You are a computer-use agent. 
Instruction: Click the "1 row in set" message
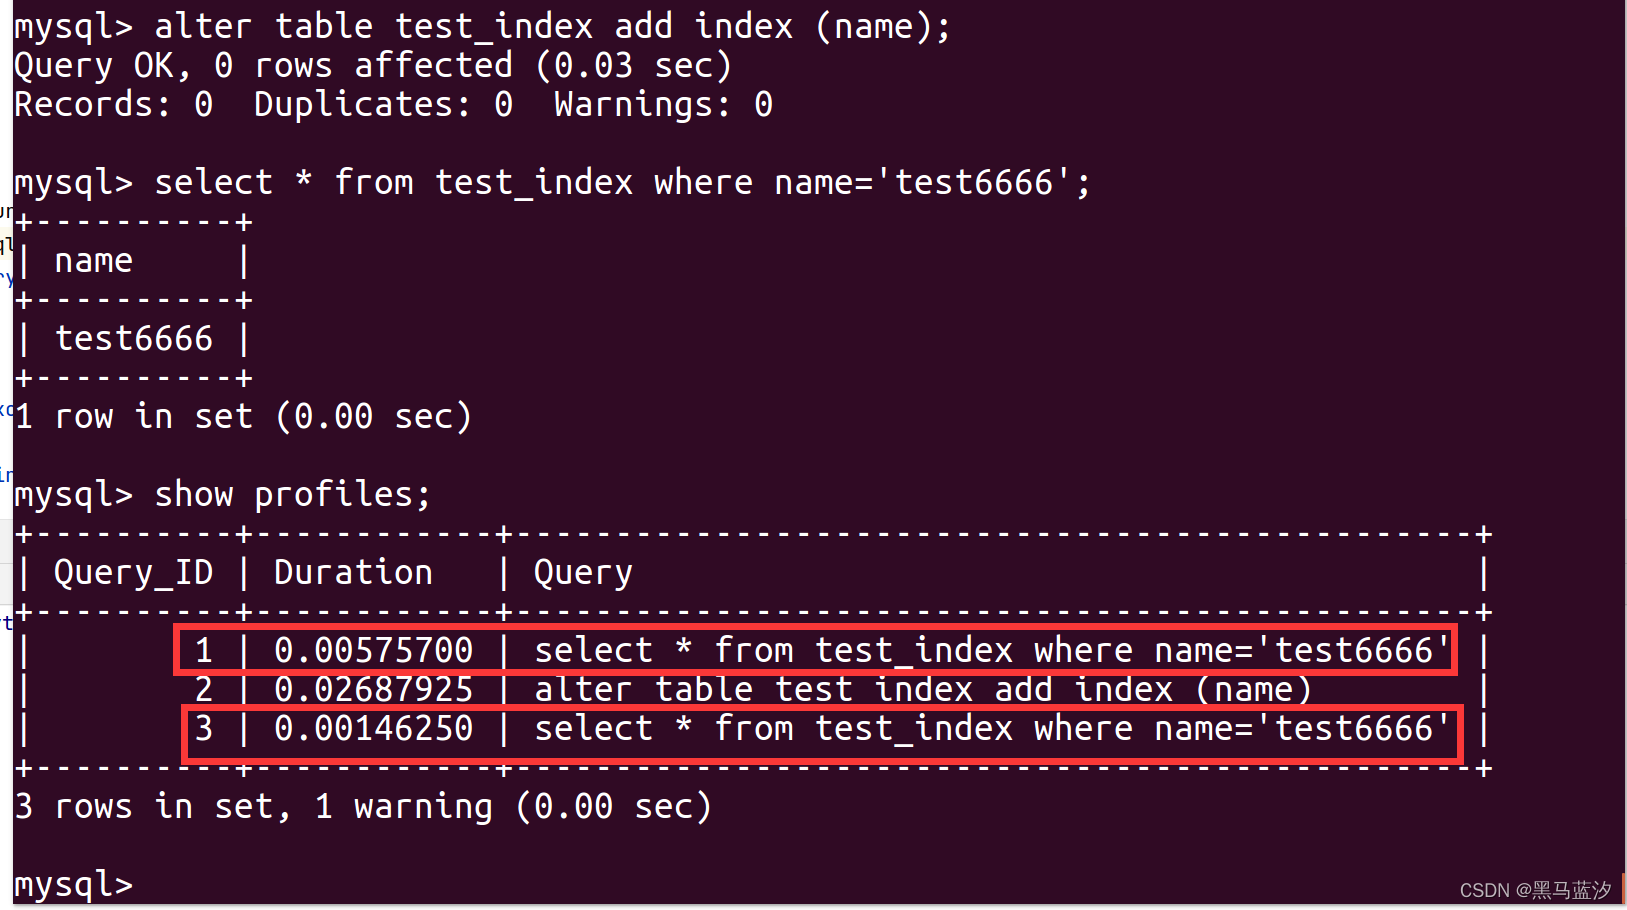coord(243,416)
